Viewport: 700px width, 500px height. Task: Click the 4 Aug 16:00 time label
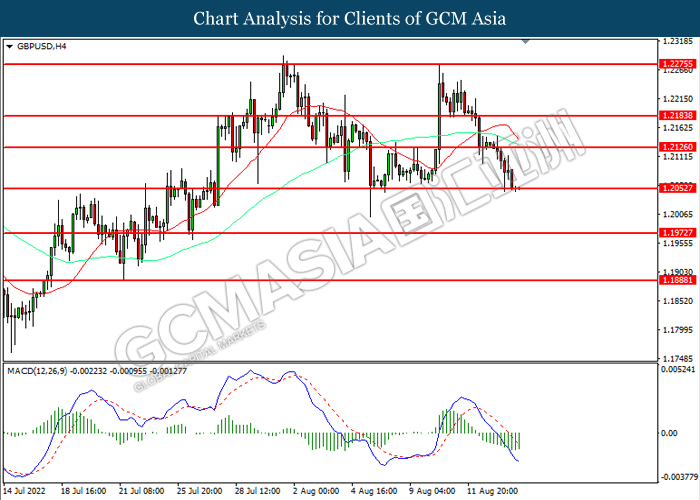click(374, 491)
